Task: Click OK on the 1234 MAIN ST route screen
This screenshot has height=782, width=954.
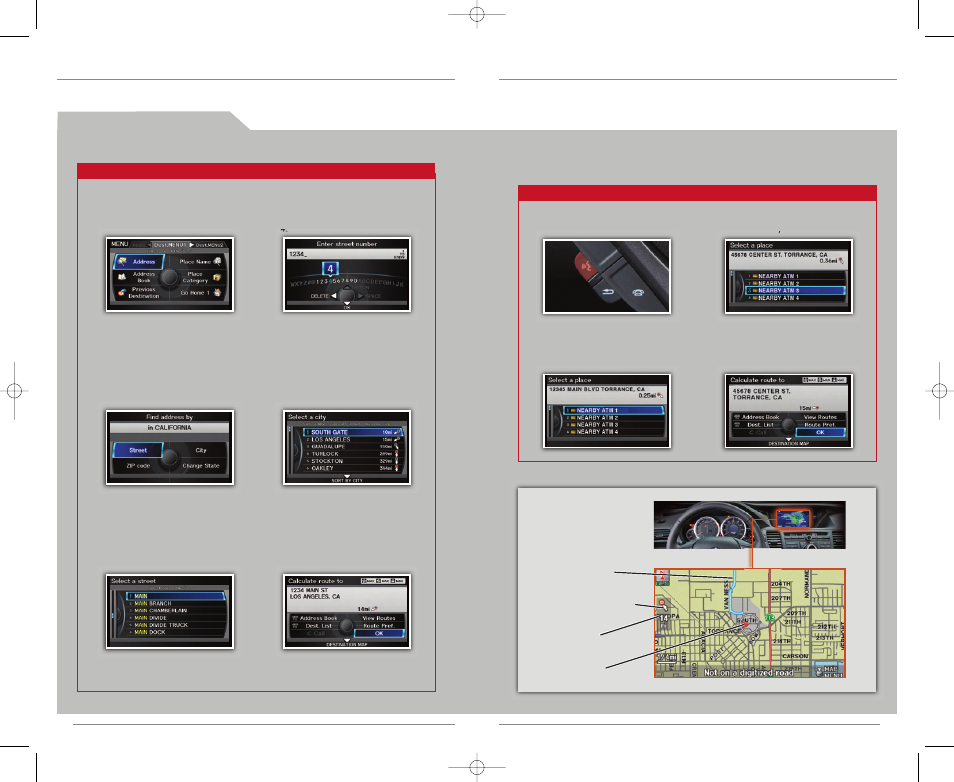Action: click(379, 634)
